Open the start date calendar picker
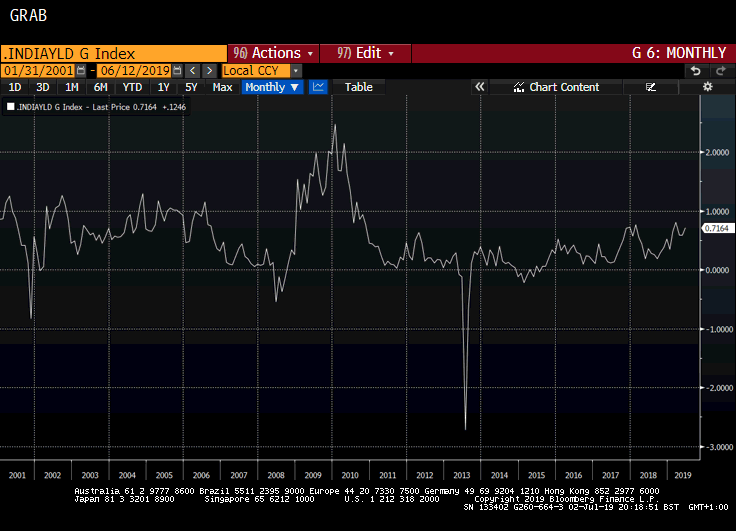 pyautogui.click(x=83, y=71)
